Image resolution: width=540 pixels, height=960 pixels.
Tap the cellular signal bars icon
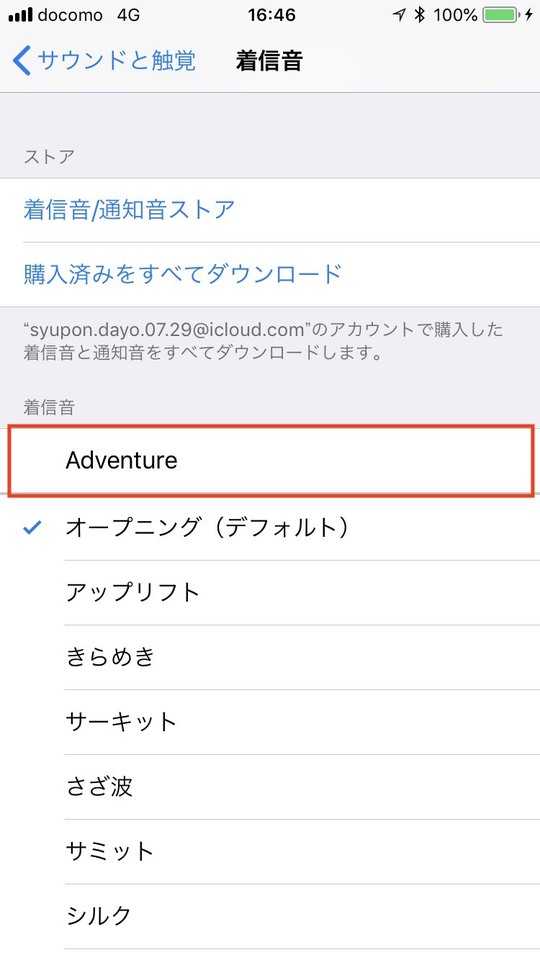(20, 16)
